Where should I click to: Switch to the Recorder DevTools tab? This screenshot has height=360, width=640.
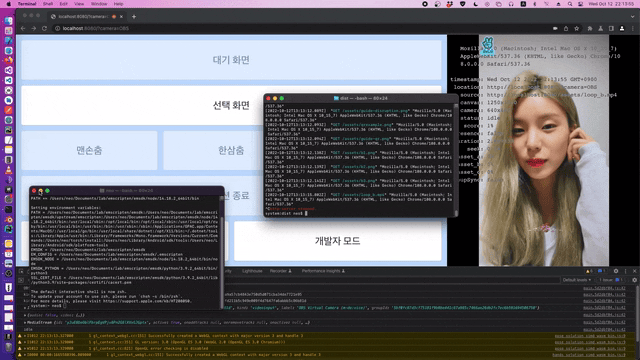pyautogui.click(x=280, y=271)
